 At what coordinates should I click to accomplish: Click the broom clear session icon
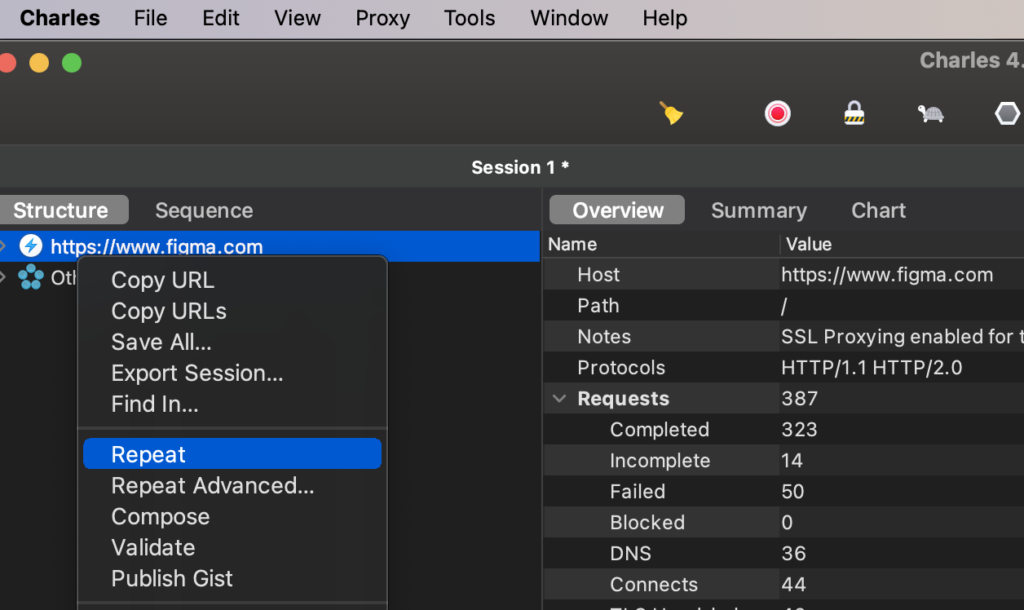click(x=671, y=114)
